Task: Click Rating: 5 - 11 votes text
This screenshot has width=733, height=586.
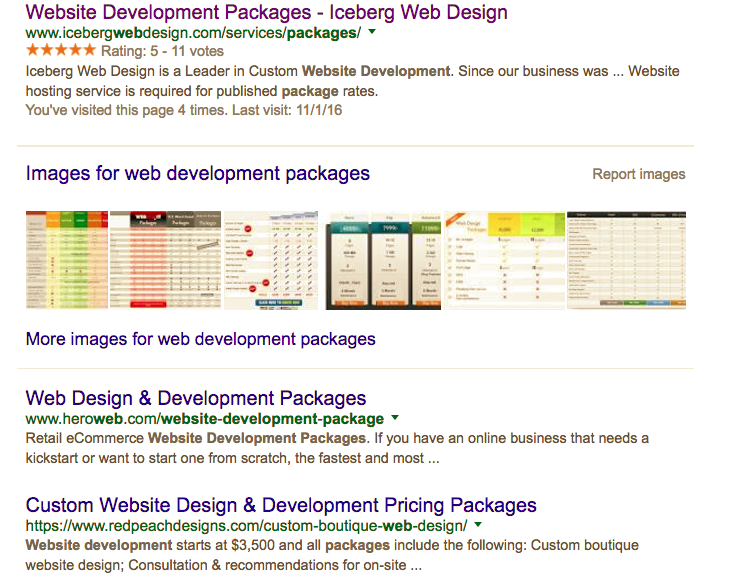Action: (162, 51)
